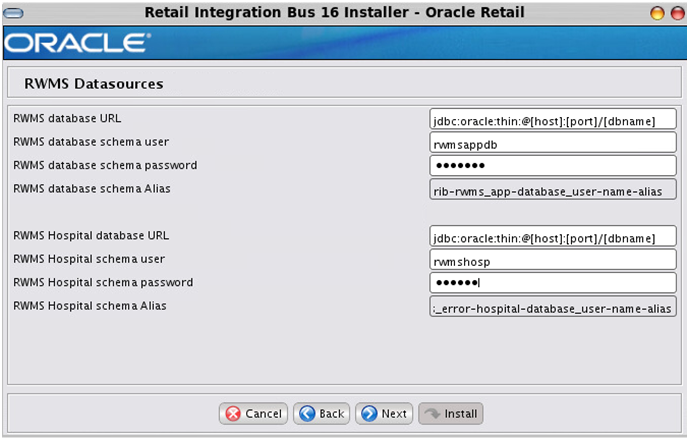Click the 'RWMS Hospital schema Alias' label
Viewport: 689px width, 440px height.
pyautogui.click(x=90, y=305)
